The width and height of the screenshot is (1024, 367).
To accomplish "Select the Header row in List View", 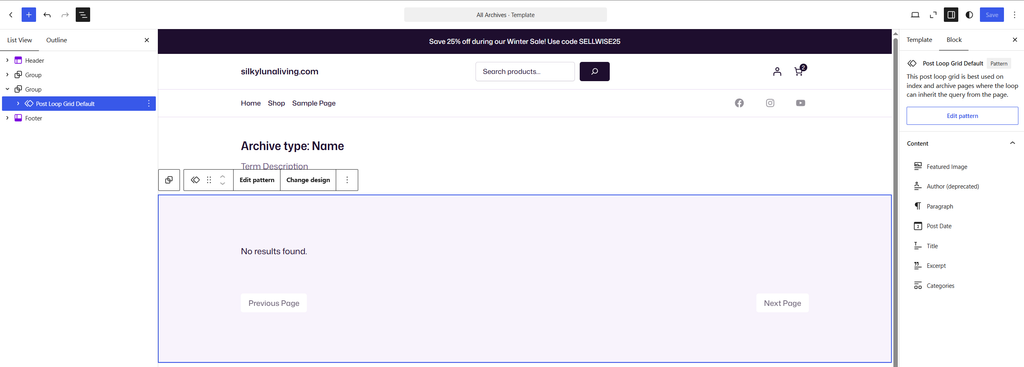I will click(x=78, y=60).
